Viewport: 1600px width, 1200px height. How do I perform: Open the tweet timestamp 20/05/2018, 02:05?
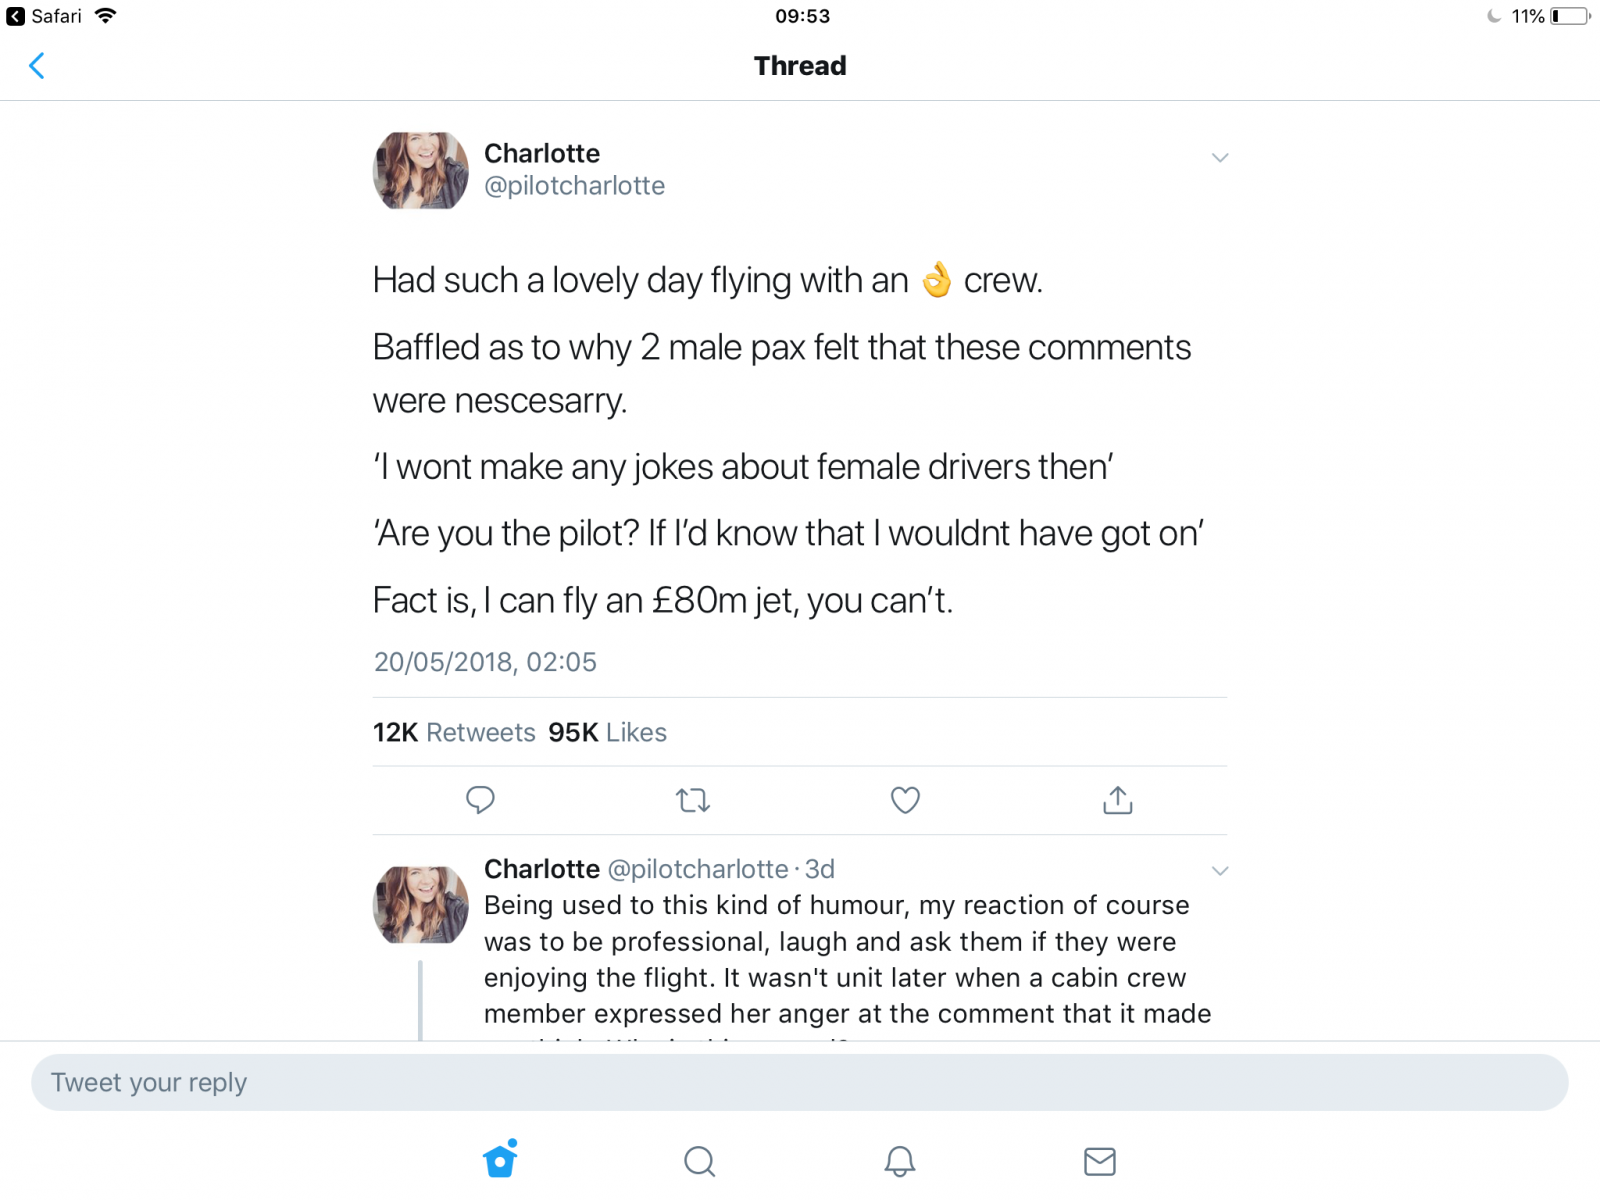[x=485, y=662]
